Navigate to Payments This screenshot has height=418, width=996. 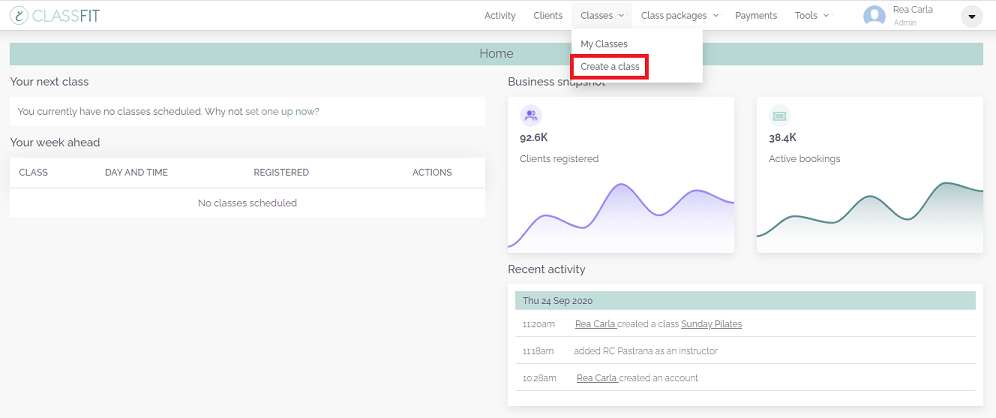(x=756, y=16)
